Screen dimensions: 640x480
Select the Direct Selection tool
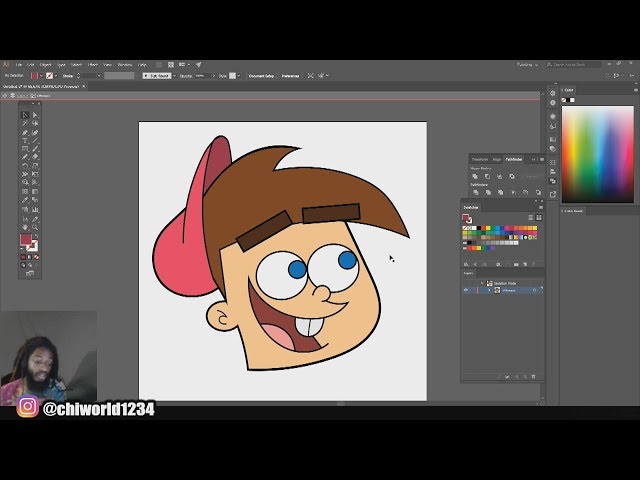35,115
